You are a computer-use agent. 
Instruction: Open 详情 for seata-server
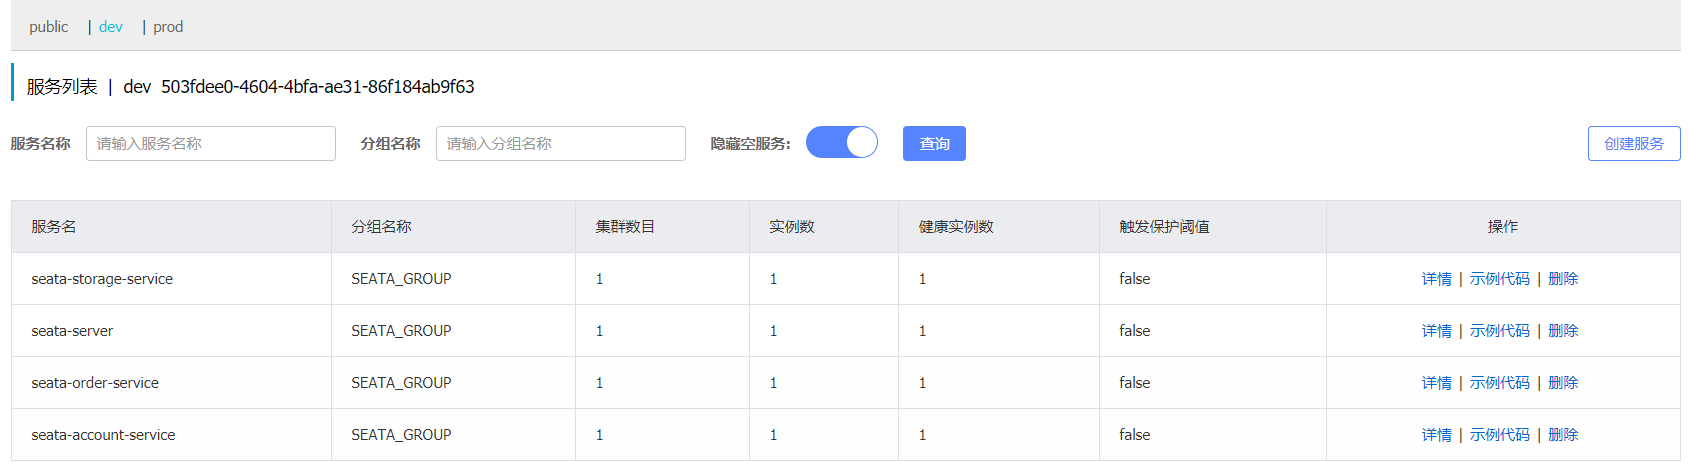[1437, 331]
